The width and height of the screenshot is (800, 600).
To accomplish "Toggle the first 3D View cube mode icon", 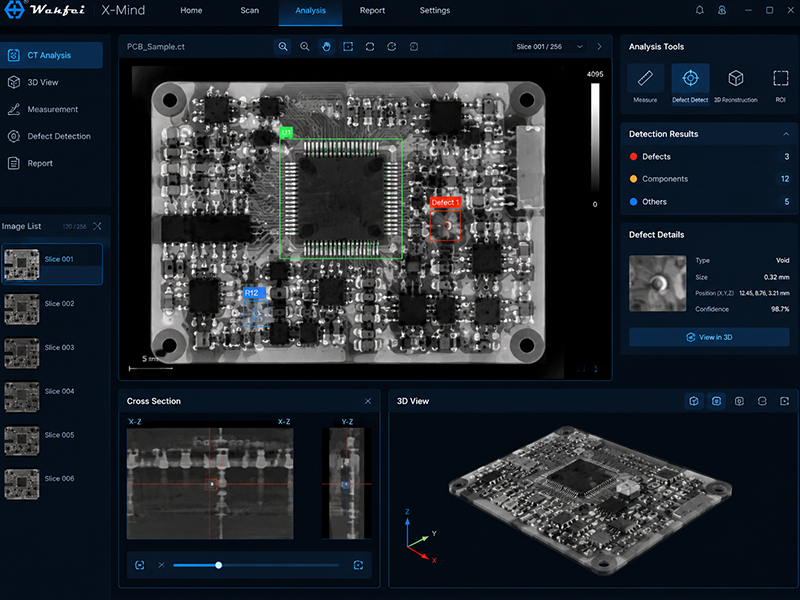I will [x=694, y=402].
